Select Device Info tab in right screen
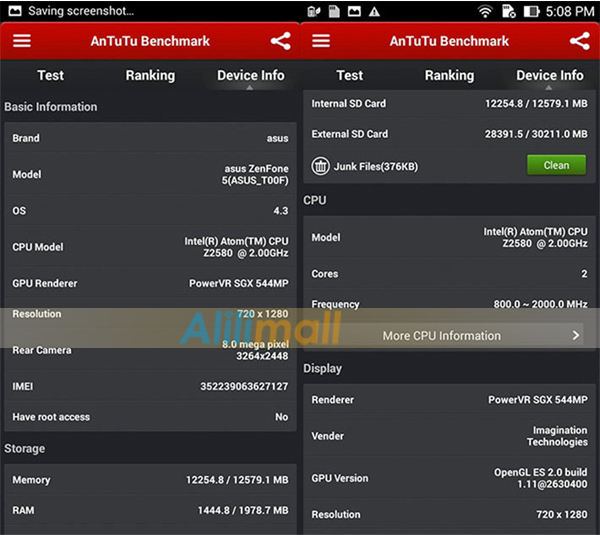600x535 pixels. pyautogui.click(x=550, y=75)
